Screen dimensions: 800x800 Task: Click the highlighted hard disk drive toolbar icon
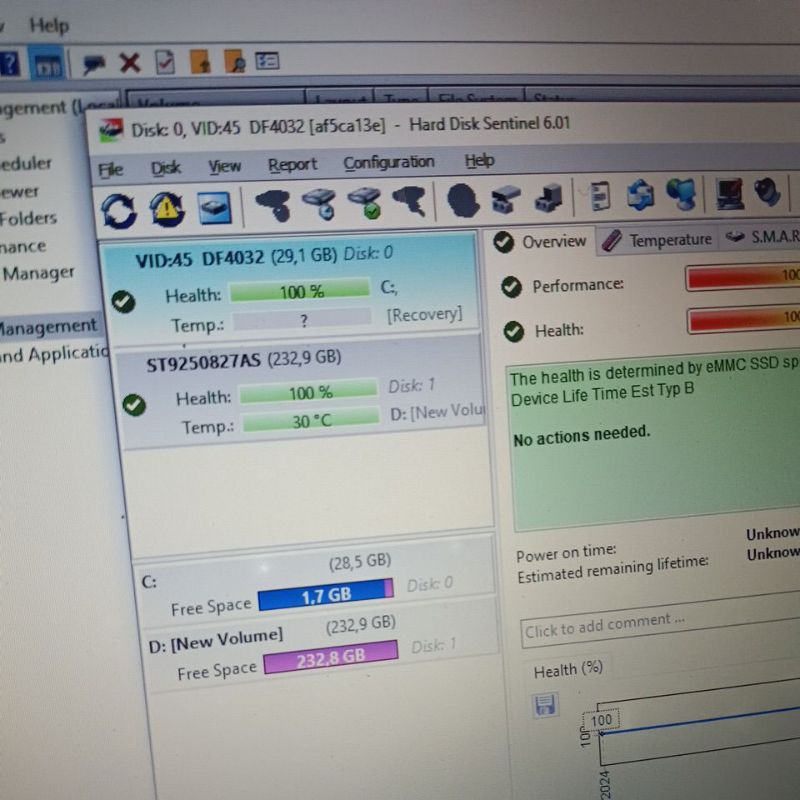(214, 208)
